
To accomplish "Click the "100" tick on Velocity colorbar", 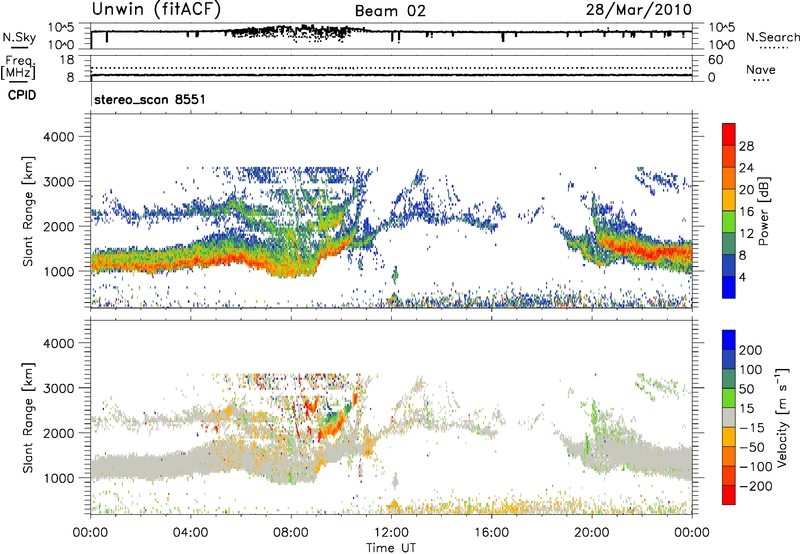I will (751, 369).
